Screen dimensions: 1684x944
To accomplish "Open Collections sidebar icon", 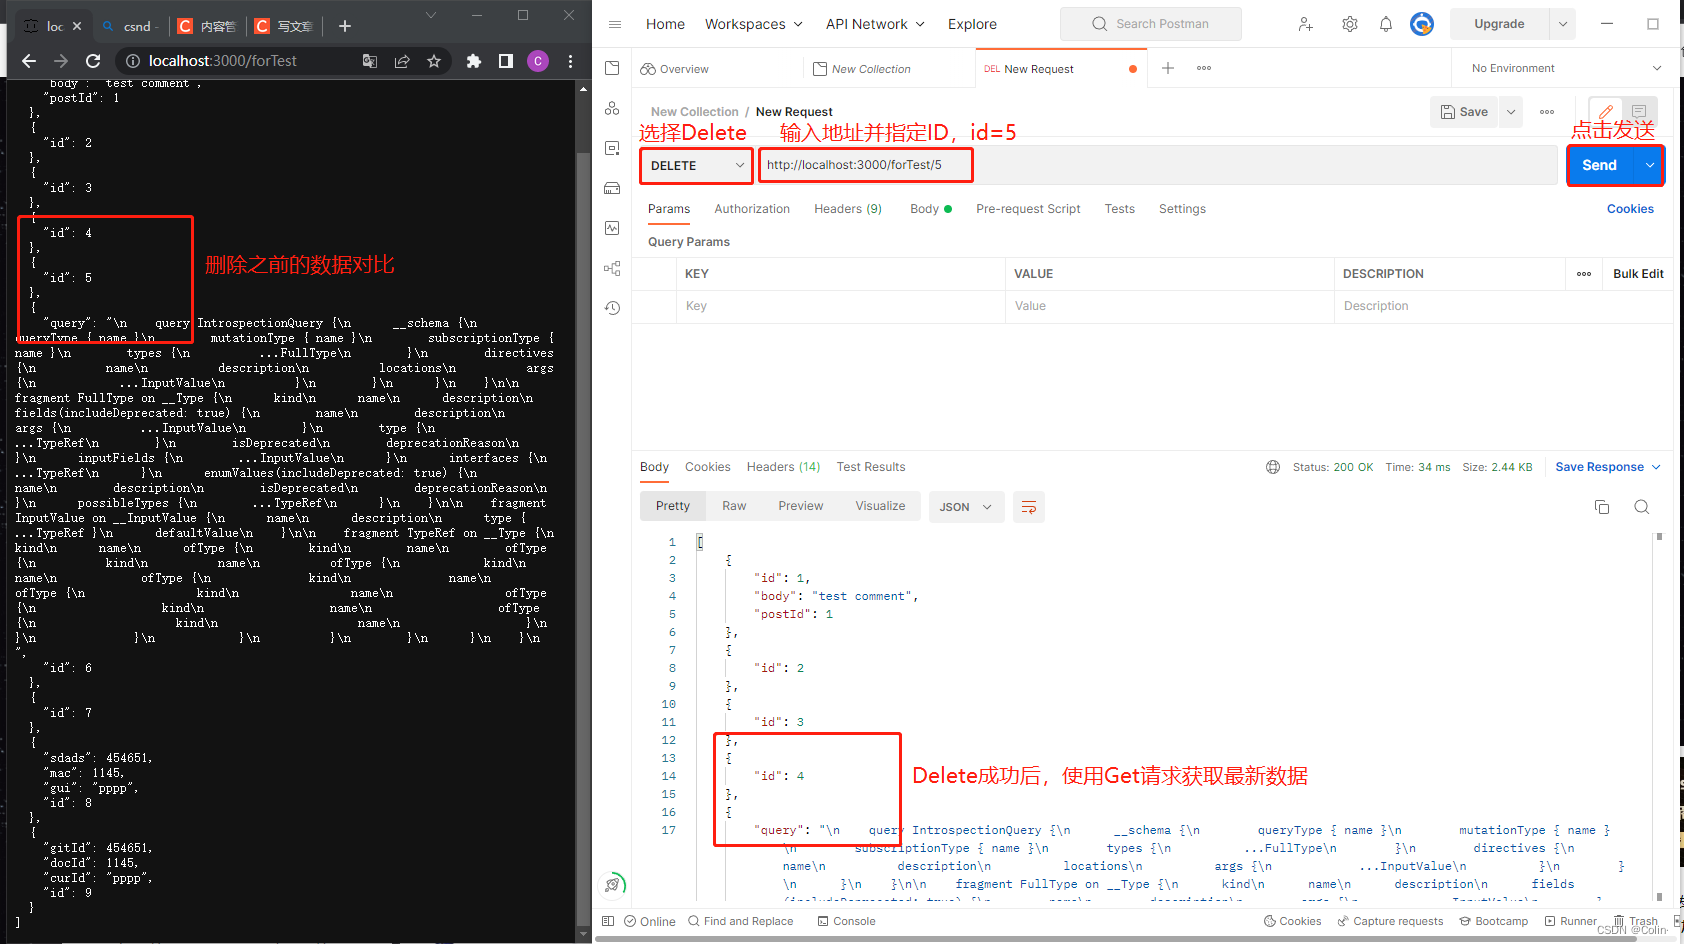I will [612, 68].
